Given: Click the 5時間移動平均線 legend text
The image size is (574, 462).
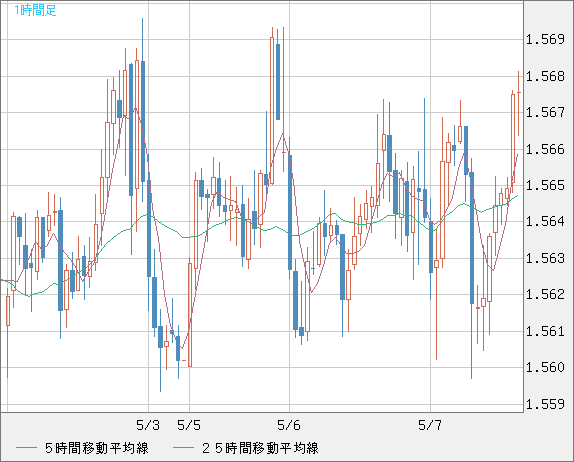Looking at the screenshot, I should [x=97, y=448].
